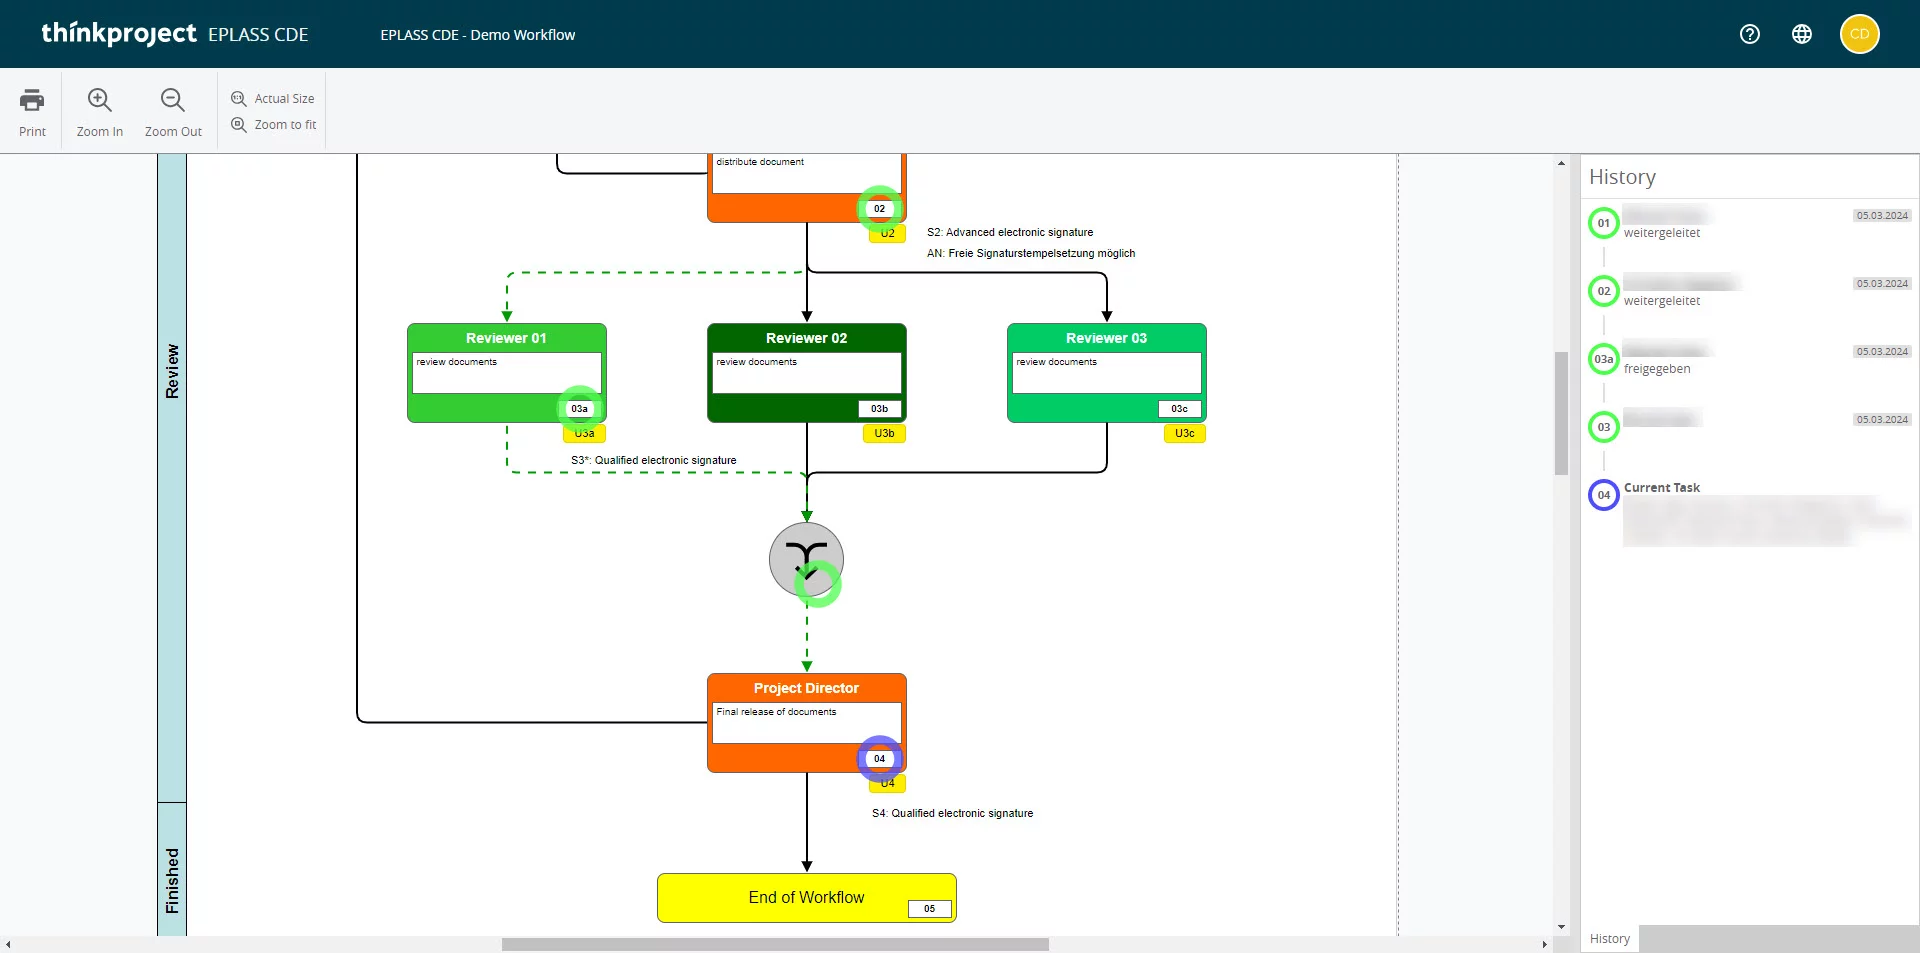Image resolution: width=1920 pixels, height=953 pixels.
Task: Click the gray merge gateway node
Action: 805,557
